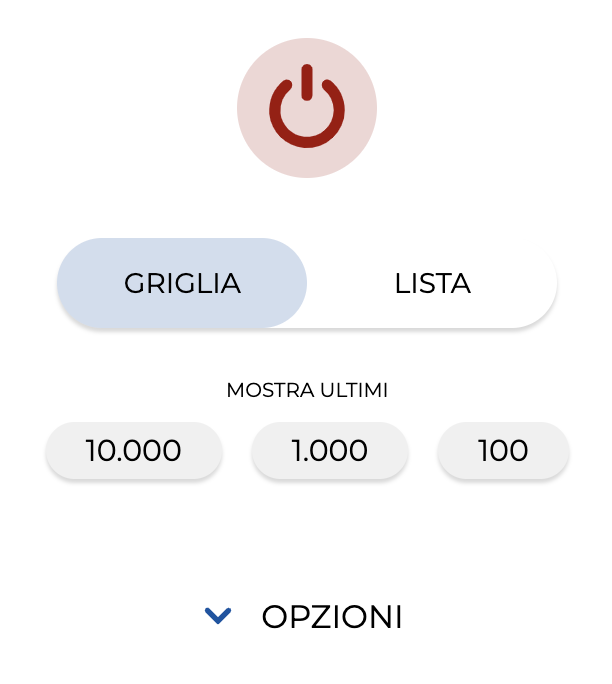The height and width of the screenshot is (684, 612).
Task: Tap the pink circular power button
Action: tap(307, 108)
